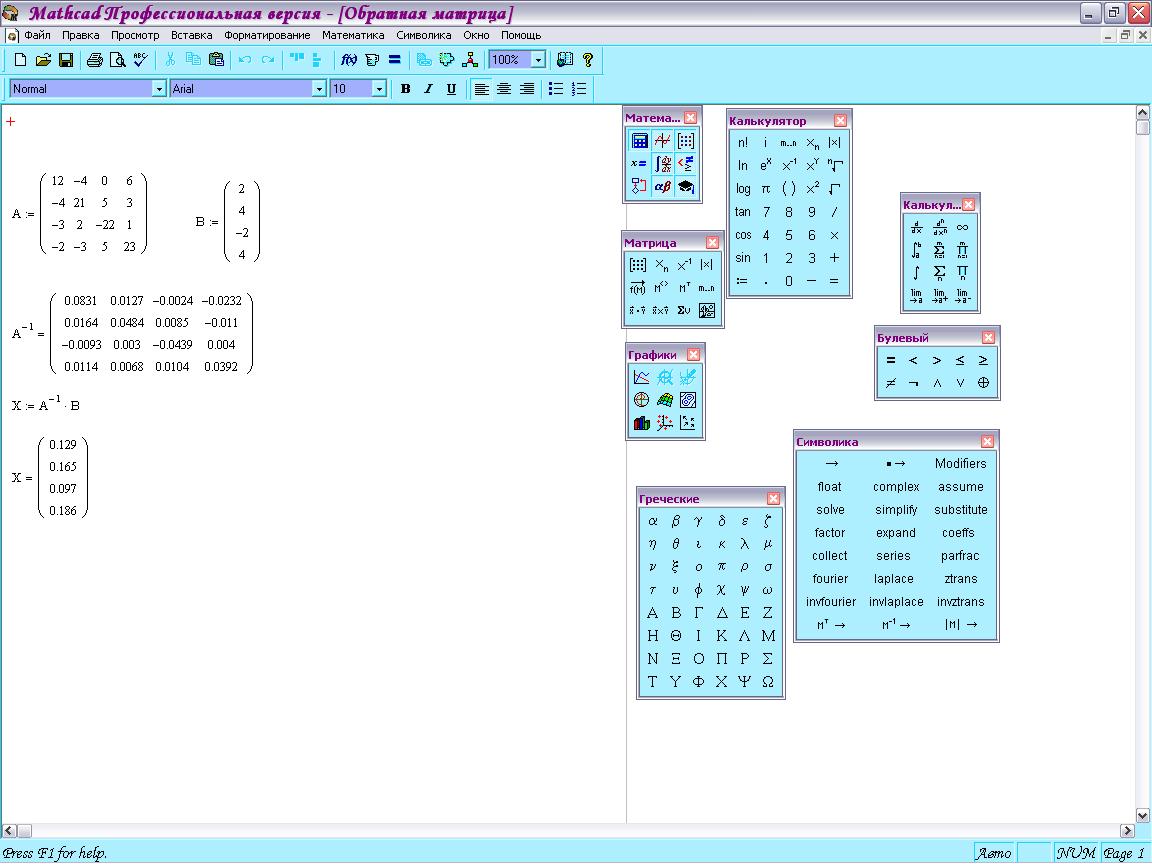Image resolution: width=1152 pixels, height=864 pixels.
Task: Open the Calculator palette icon in Math toolbar
Action: (x=639, y=140)
